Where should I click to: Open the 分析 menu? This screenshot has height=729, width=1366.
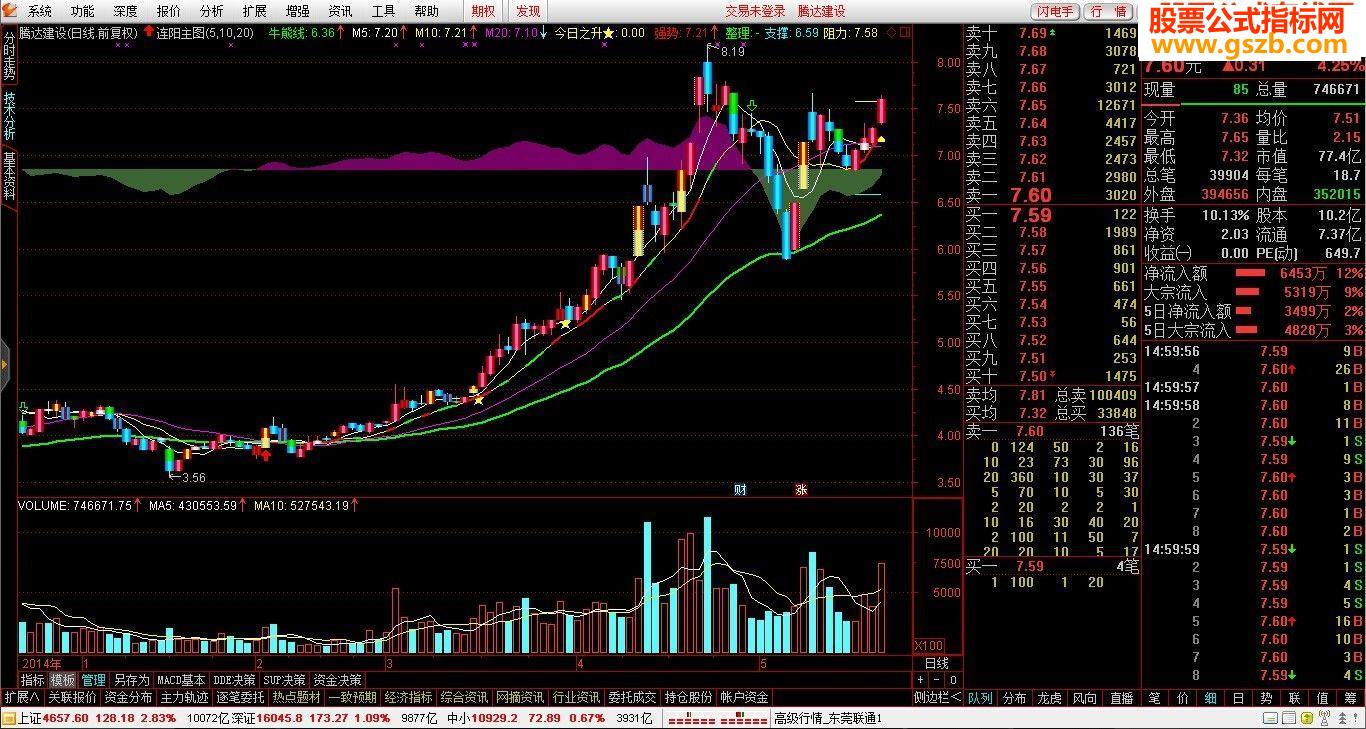click(211, 11)
